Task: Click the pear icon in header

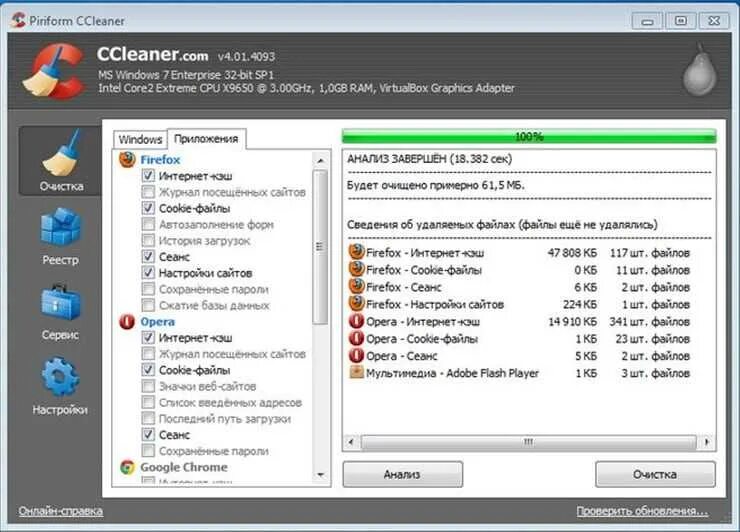Action: tap(699, 70)
